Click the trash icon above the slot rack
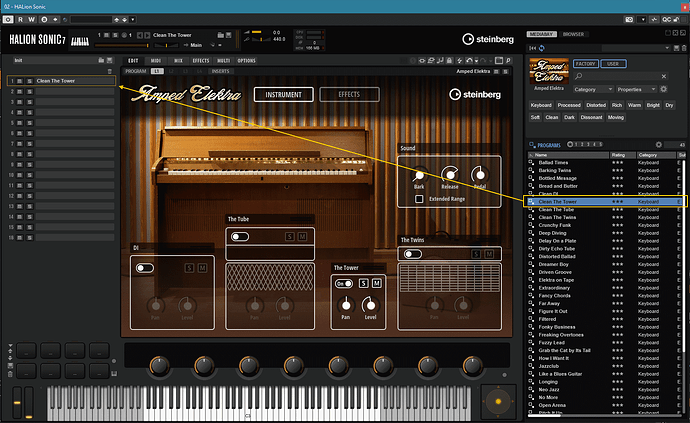This screenshot has height=423, width=690. (110, 71)
